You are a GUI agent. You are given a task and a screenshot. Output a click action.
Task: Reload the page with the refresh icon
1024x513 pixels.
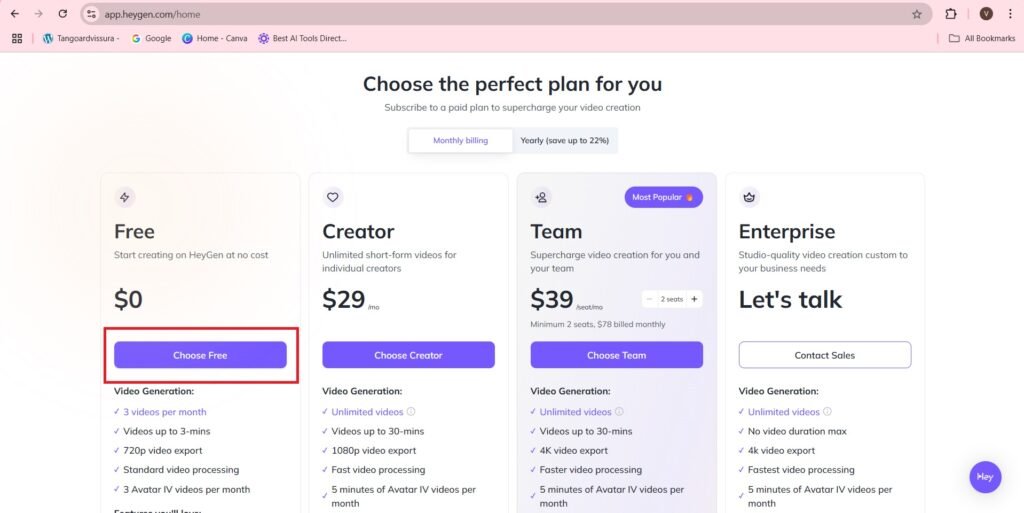(x=63, y=14)
